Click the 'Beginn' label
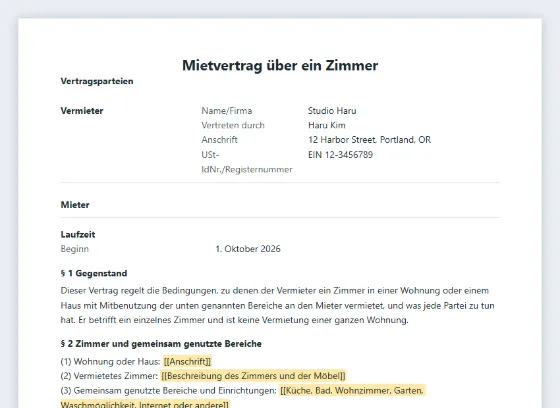The height and width of the screenshot is (408, 560). pyautogui.click(x=75, y=249)
